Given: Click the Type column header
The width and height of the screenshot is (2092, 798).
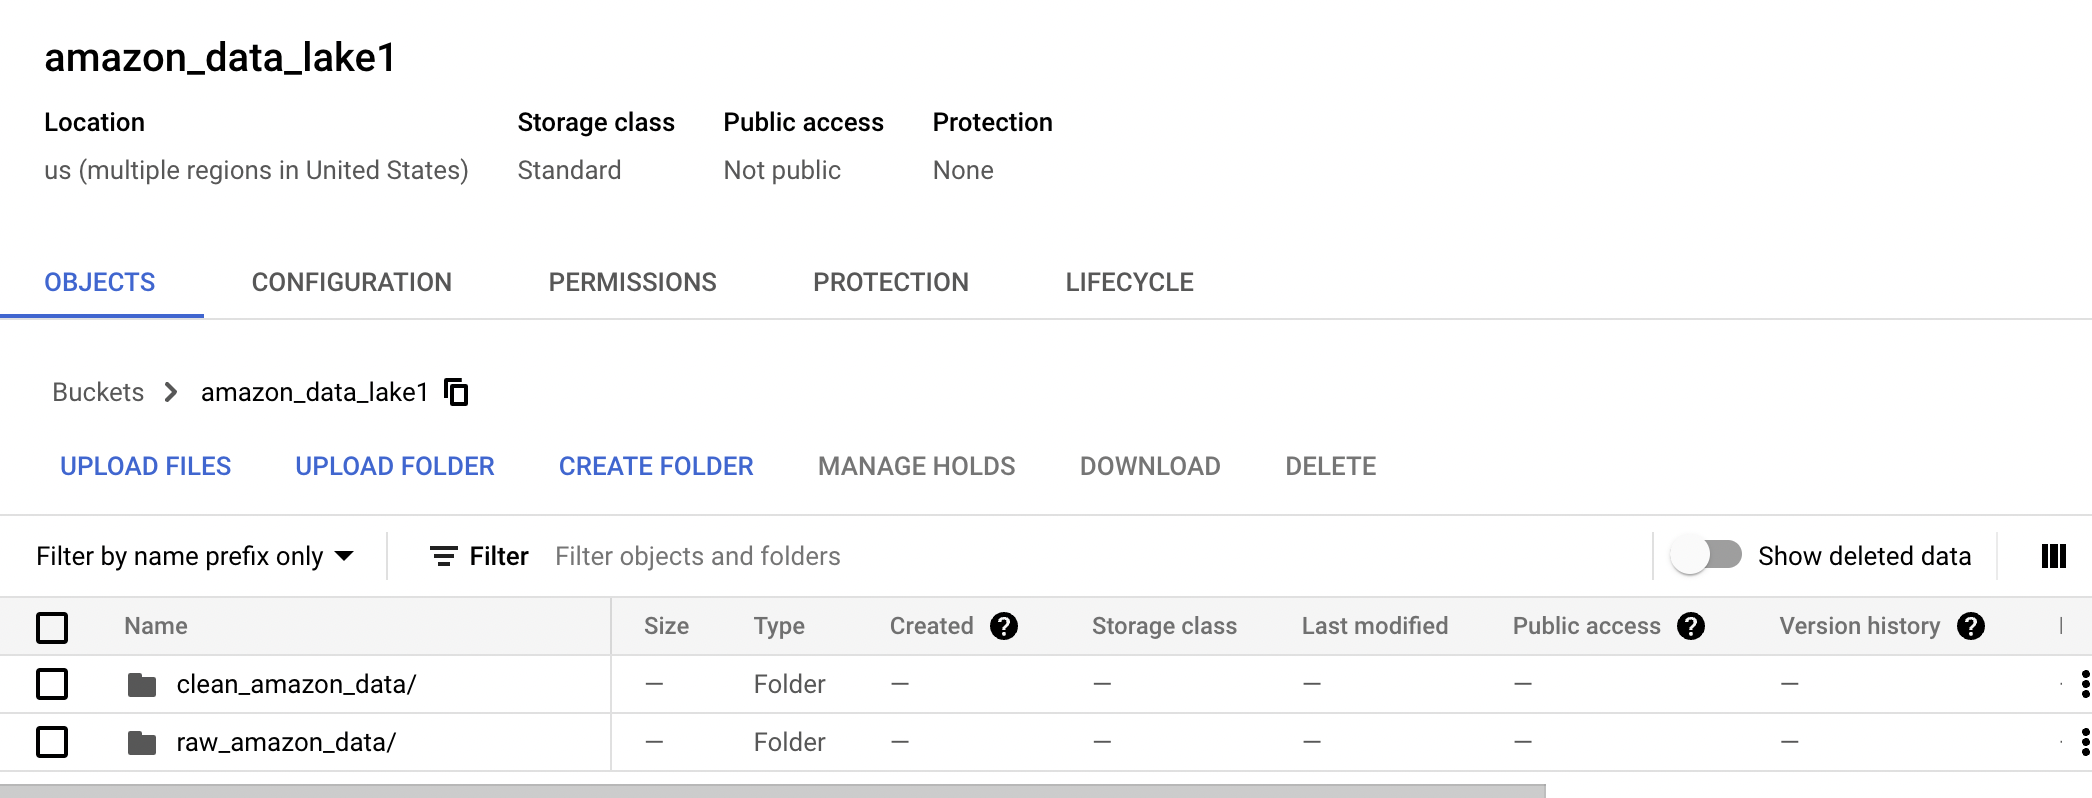Looking at the screenshot, I should point(779,626).
